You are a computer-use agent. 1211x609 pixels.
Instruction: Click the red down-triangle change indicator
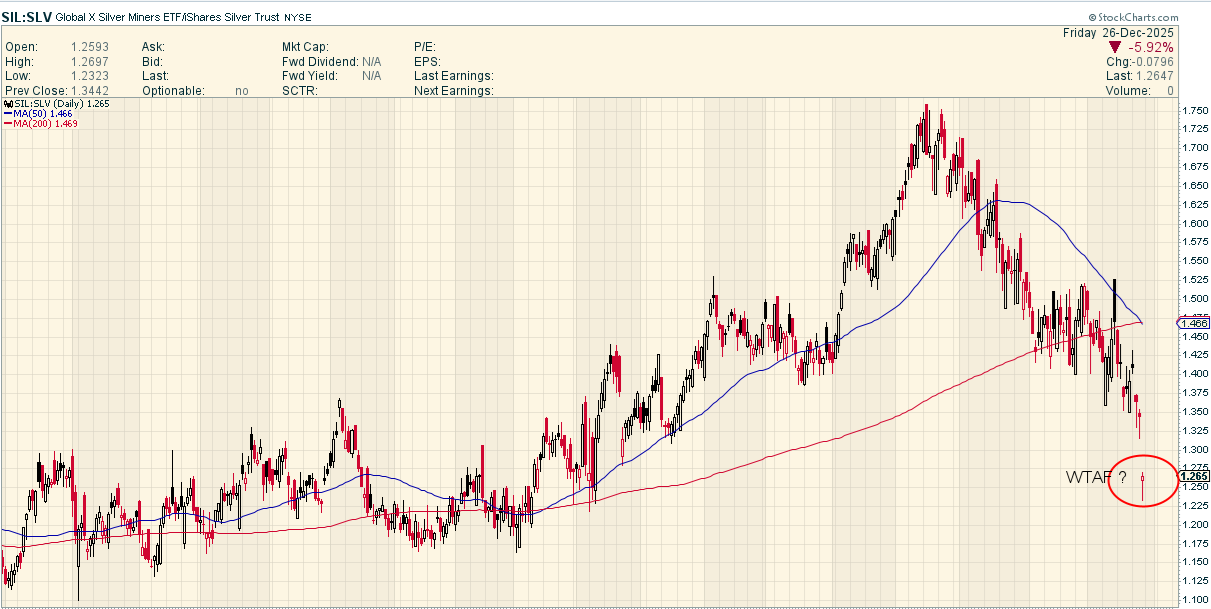point(1114,47)
